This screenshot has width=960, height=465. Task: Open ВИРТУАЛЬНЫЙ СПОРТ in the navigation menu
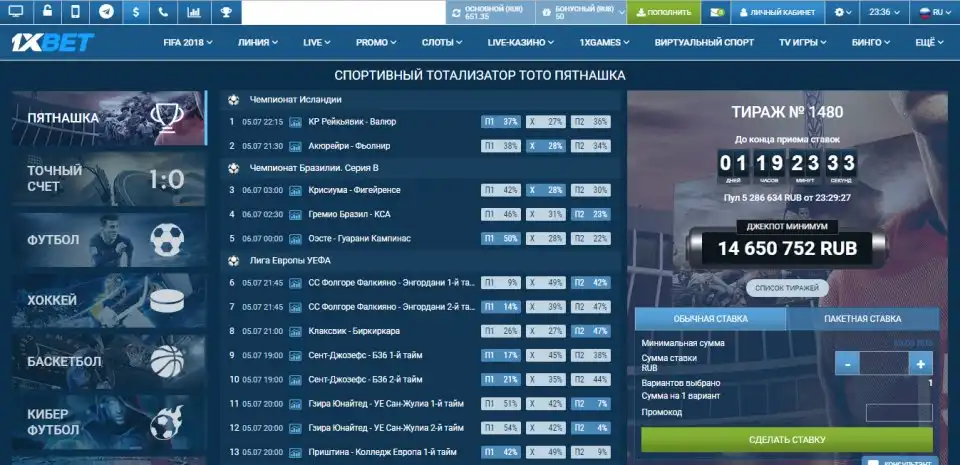point(704,43)
